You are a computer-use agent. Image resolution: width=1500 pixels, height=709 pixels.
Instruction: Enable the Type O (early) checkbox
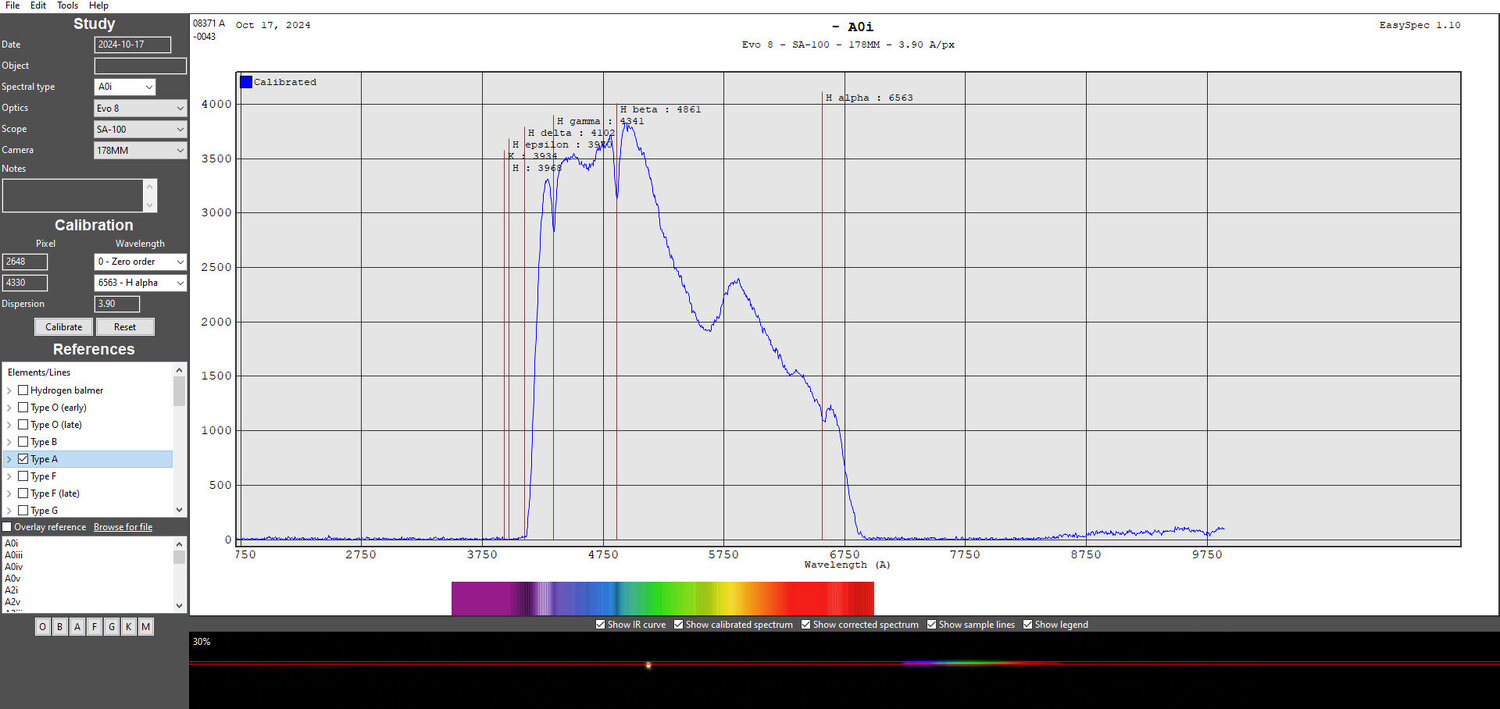(23, 407)
